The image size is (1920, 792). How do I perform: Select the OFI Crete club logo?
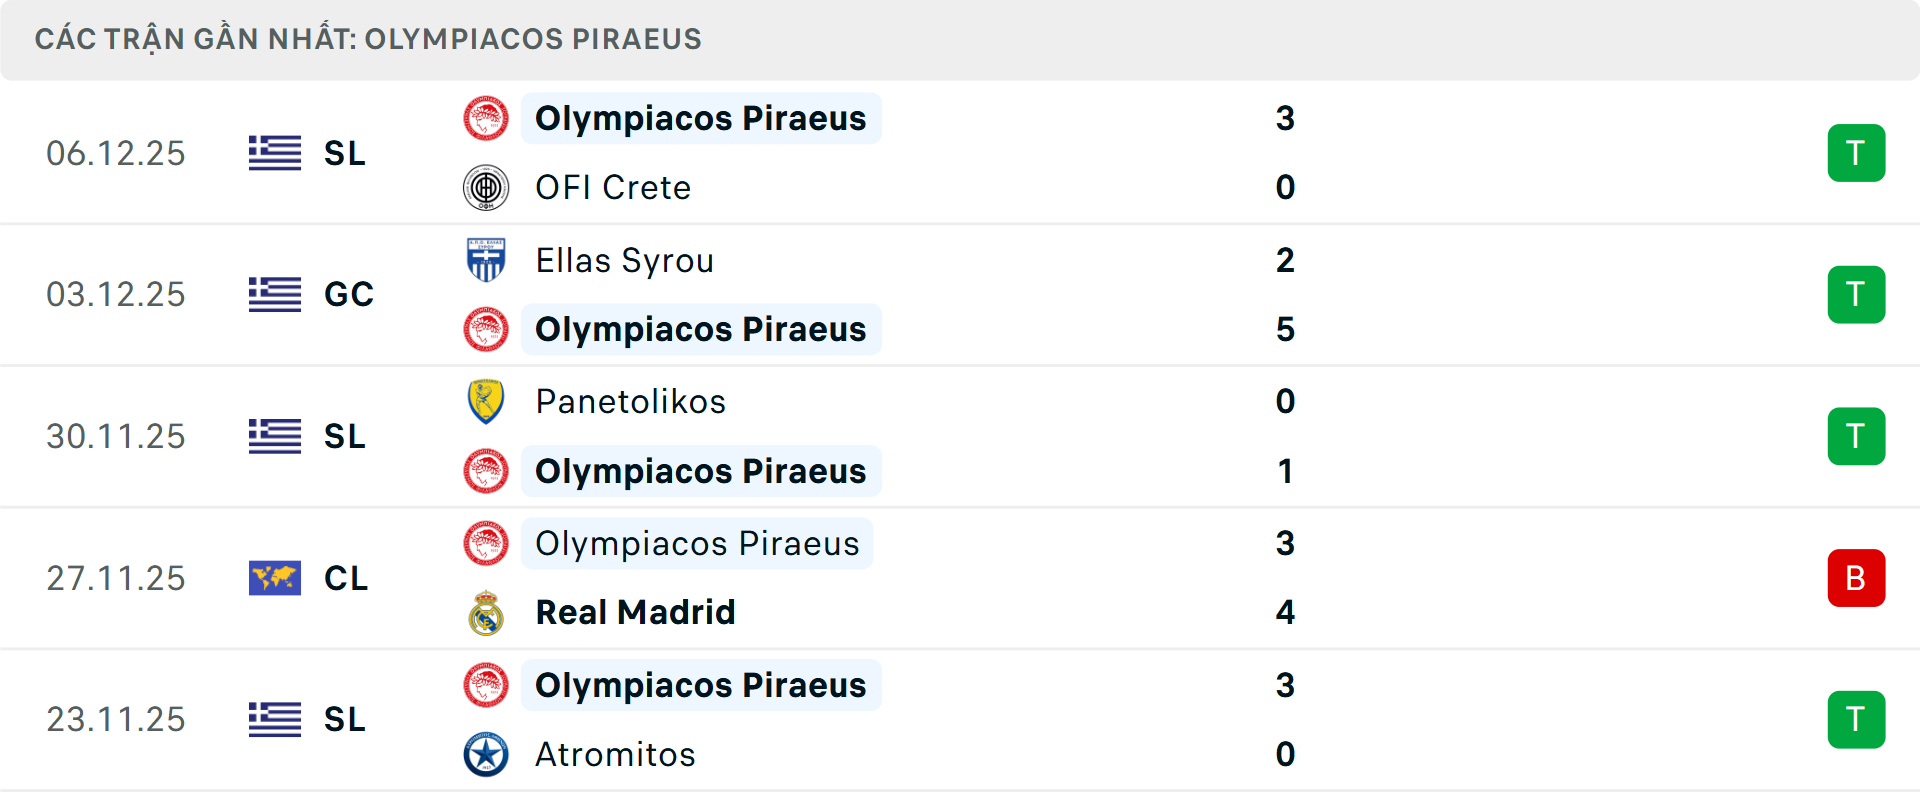point(486,187)
